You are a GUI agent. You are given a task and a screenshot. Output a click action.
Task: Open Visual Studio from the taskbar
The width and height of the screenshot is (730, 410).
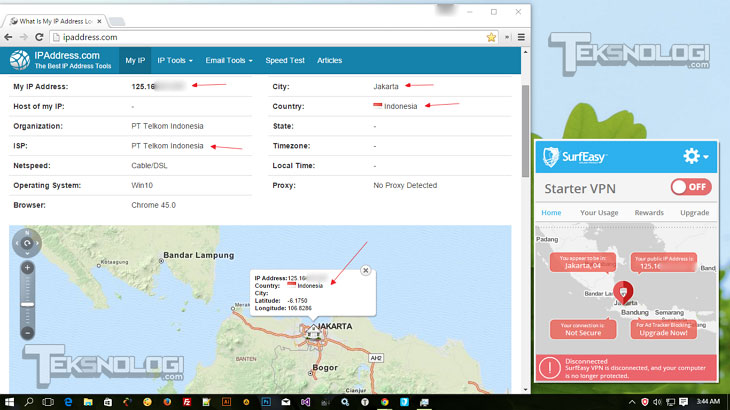(x=305, y=402)
